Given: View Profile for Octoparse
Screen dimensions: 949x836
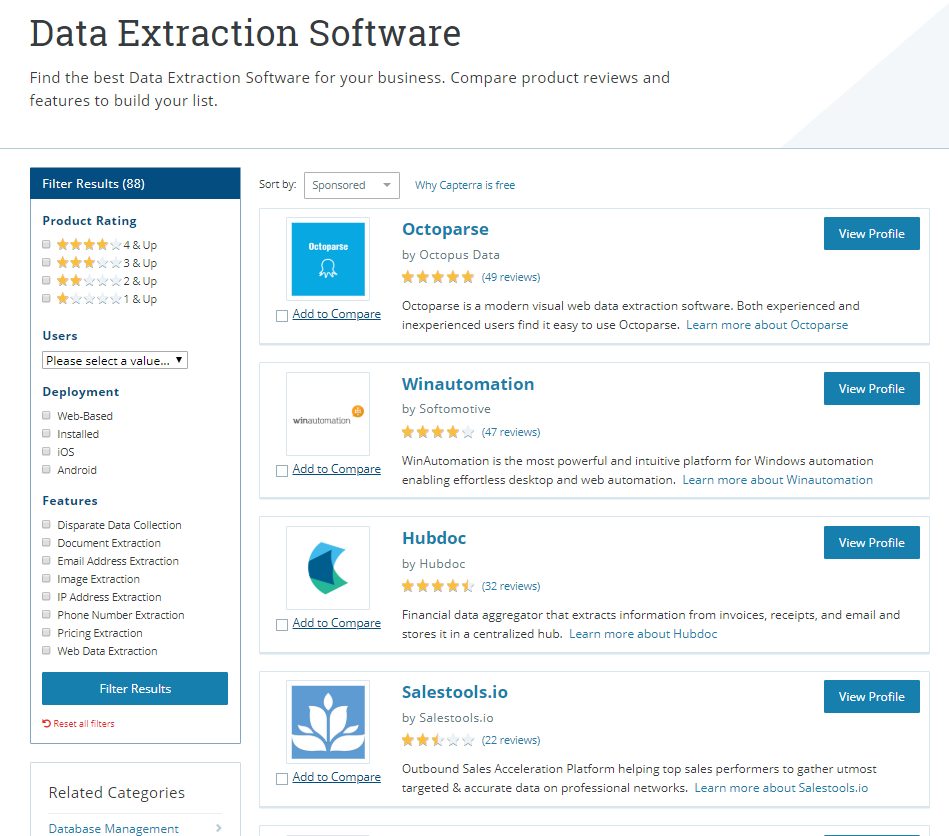Looking at the screenshot, I should pos(872,234).
